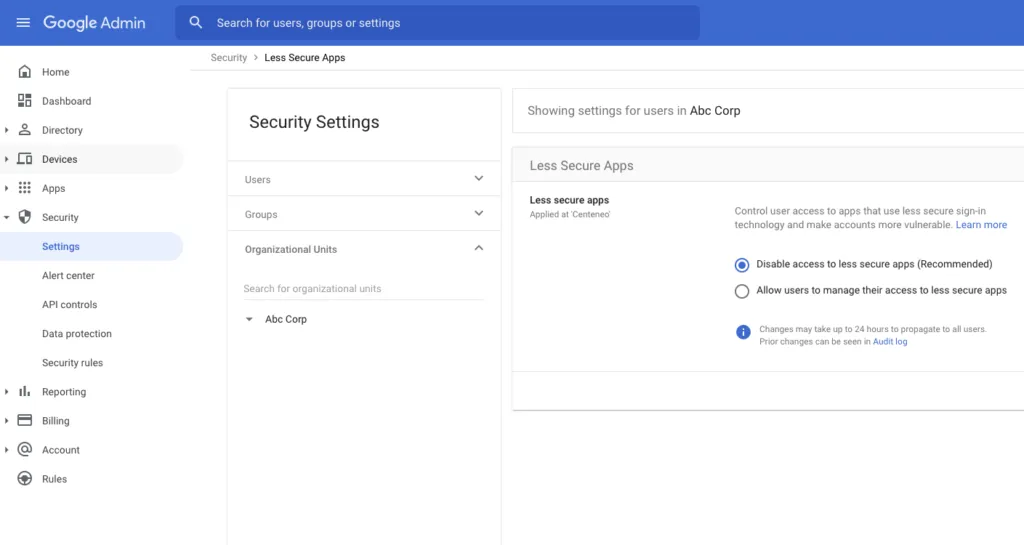Viewport: 1024px width, 545px height.
Task: Click the Apps grid icon
Action: pyautogui.click(x=25, y=188)
